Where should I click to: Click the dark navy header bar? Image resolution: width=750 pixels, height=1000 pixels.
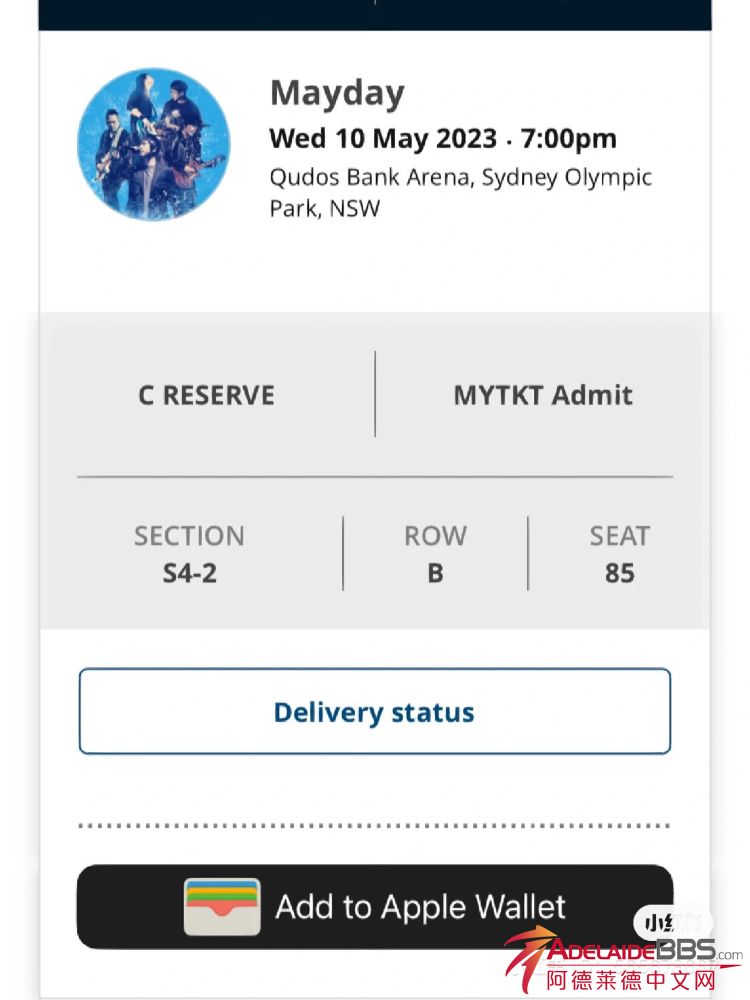tap(374, 14)
